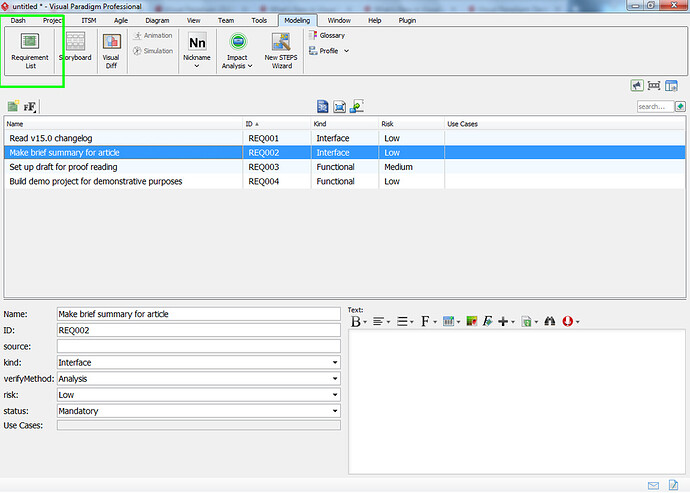Open the Agile tab
The height and width of the screenshot is (493, 690).
[x=121, y=20]
